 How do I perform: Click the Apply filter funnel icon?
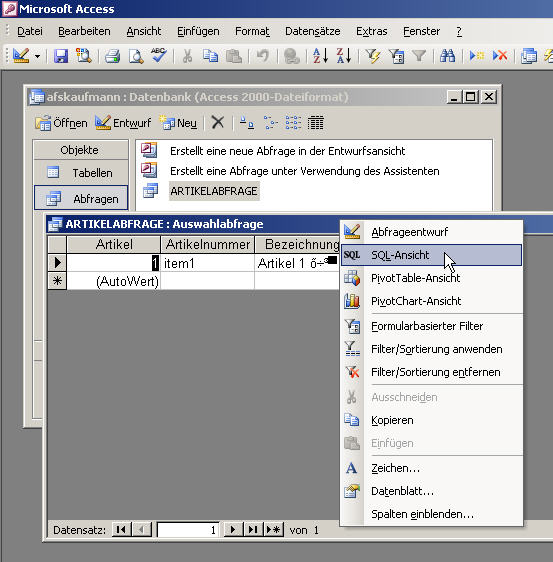click(419, 56)
